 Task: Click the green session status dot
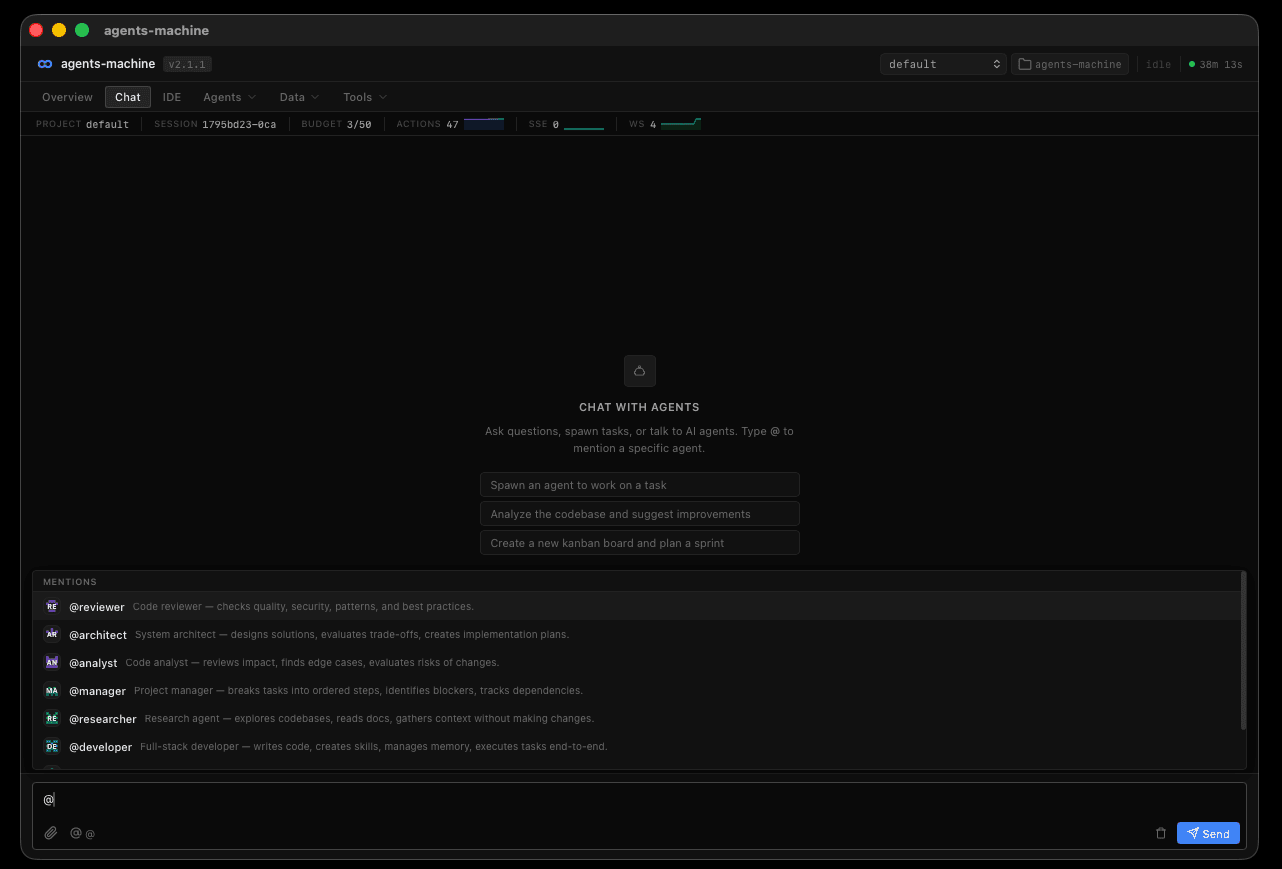coord(1191,63)
